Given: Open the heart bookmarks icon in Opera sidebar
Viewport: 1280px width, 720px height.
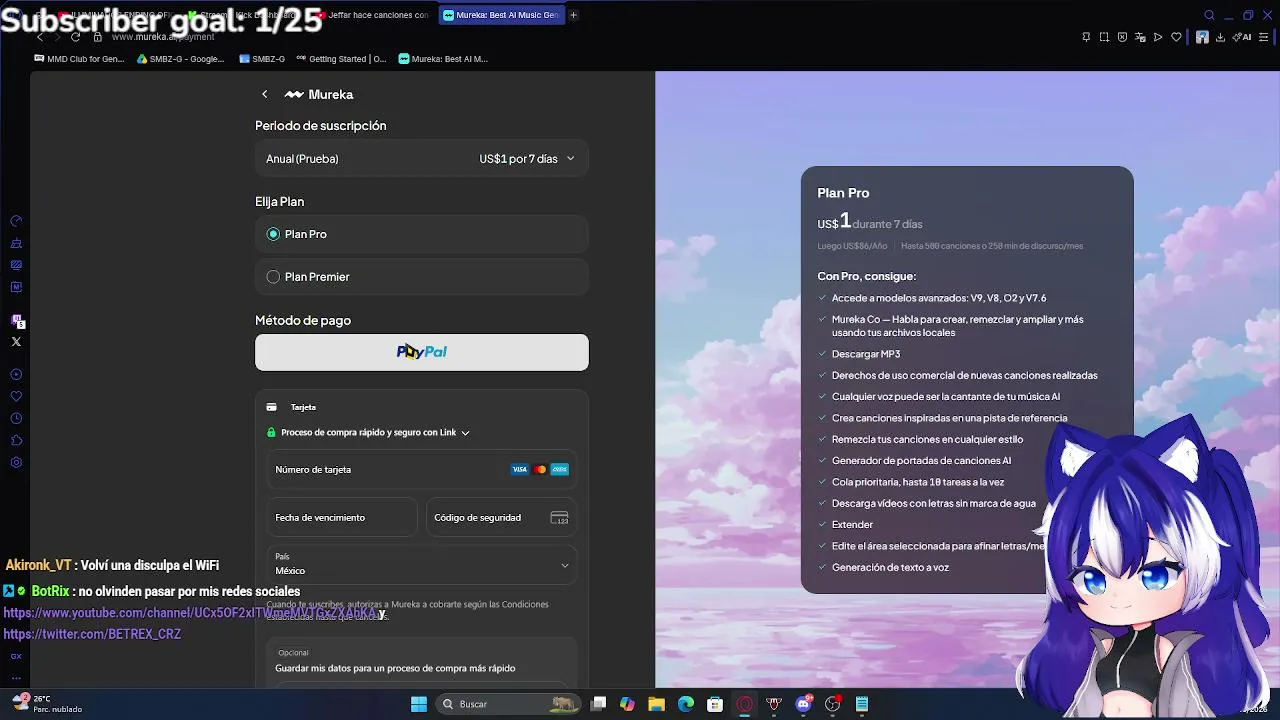Looking at the screenshot, I should pyautogui.click(x=16, y=396).
